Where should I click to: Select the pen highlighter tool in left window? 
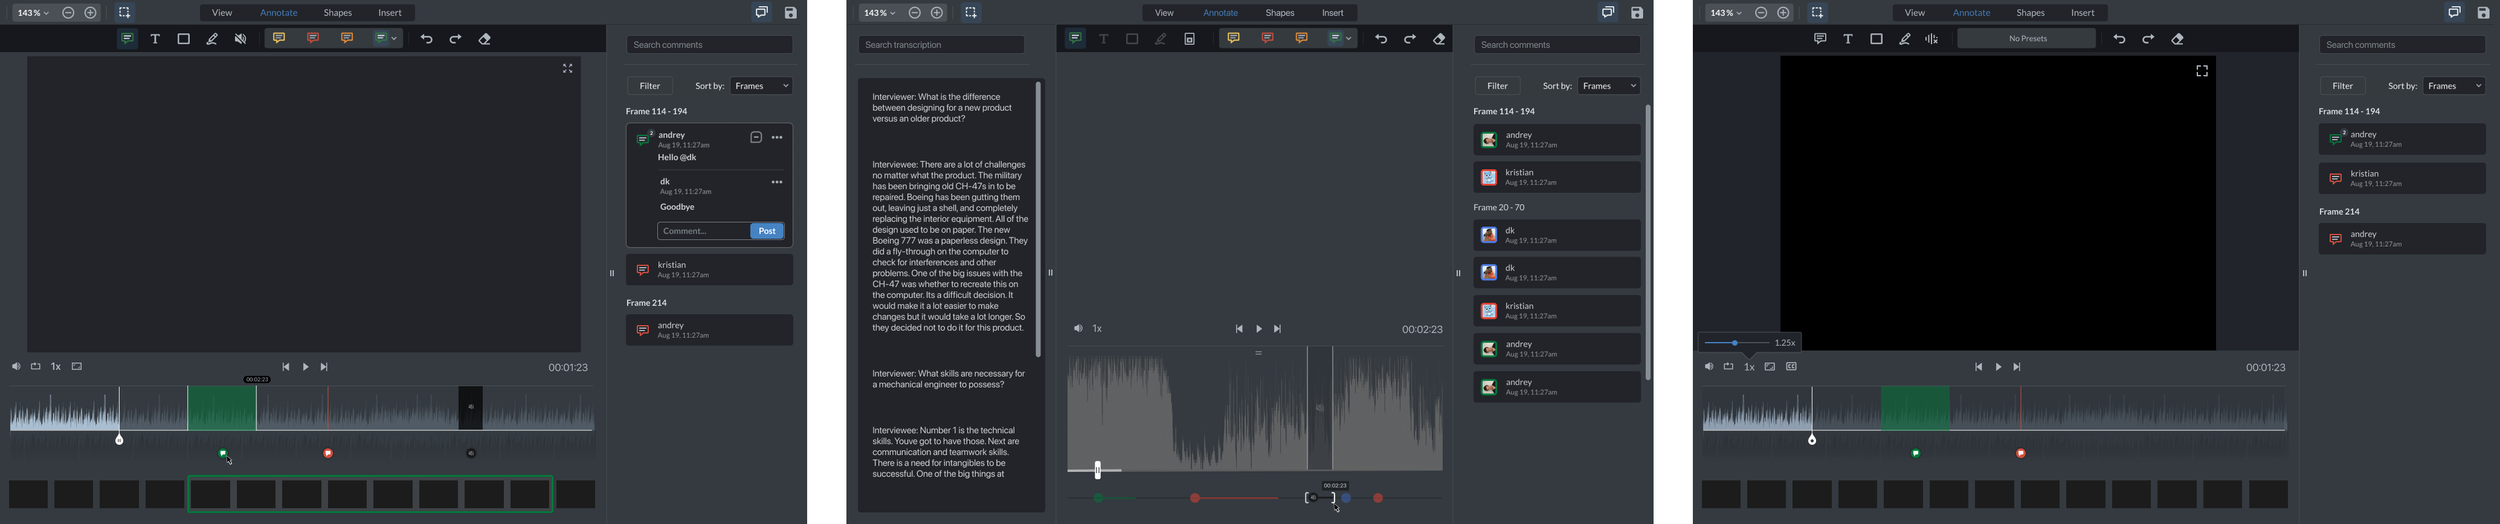tap(212, 39)
